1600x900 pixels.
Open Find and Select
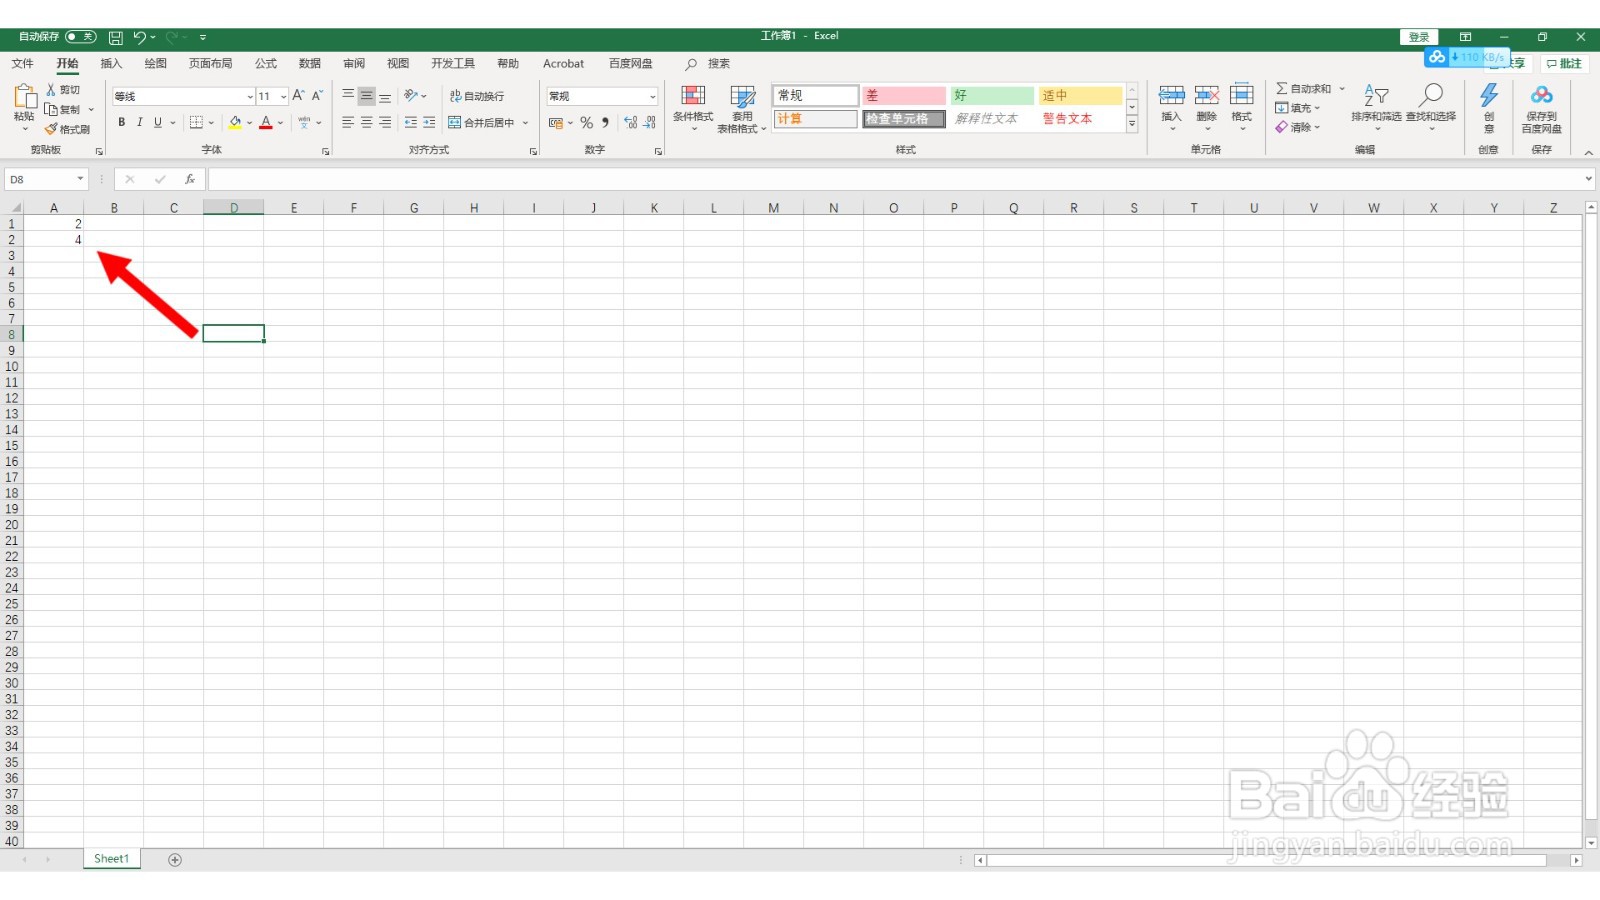[1431, 106]
